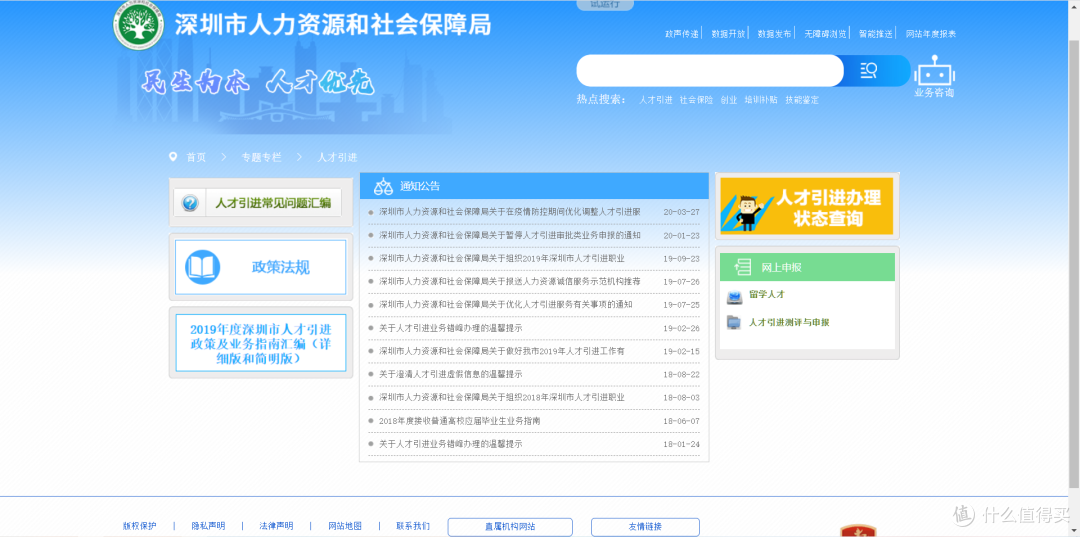This screenshot has height=537, width=1080.
Task: Open notice 做好我市2019年人才引进工作
Action: point(501,351)
